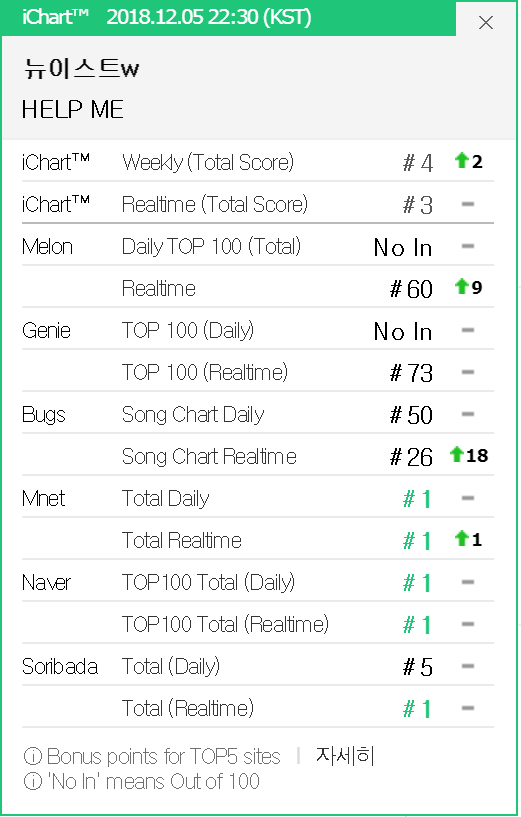Viewport: 521px width, 817px height.
Task: Click Naver TOP100 Total (Realtime) #1 rank
Action: click(x=417, y=625)
